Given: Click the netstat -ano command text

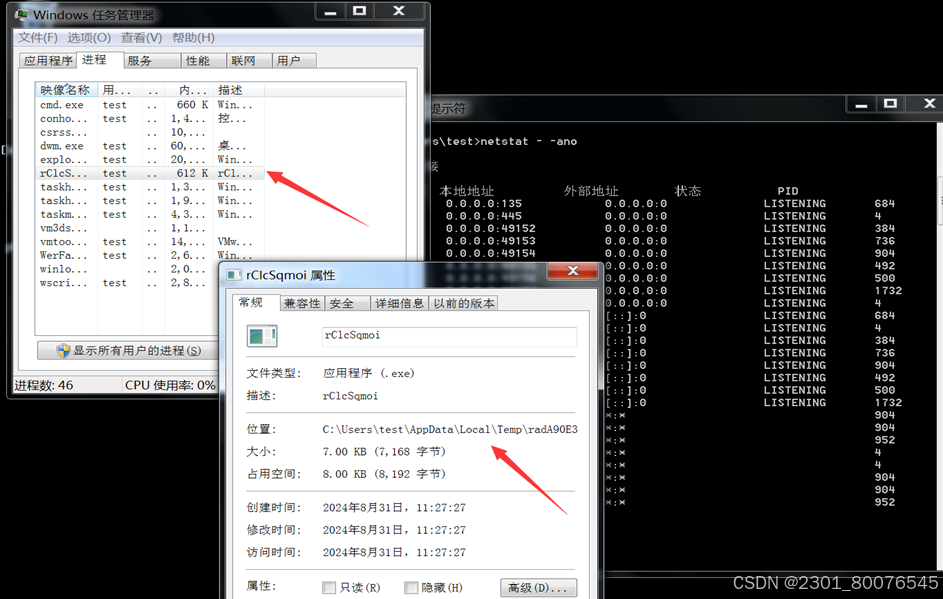Looking at the screenshot, I should point(529,141).
